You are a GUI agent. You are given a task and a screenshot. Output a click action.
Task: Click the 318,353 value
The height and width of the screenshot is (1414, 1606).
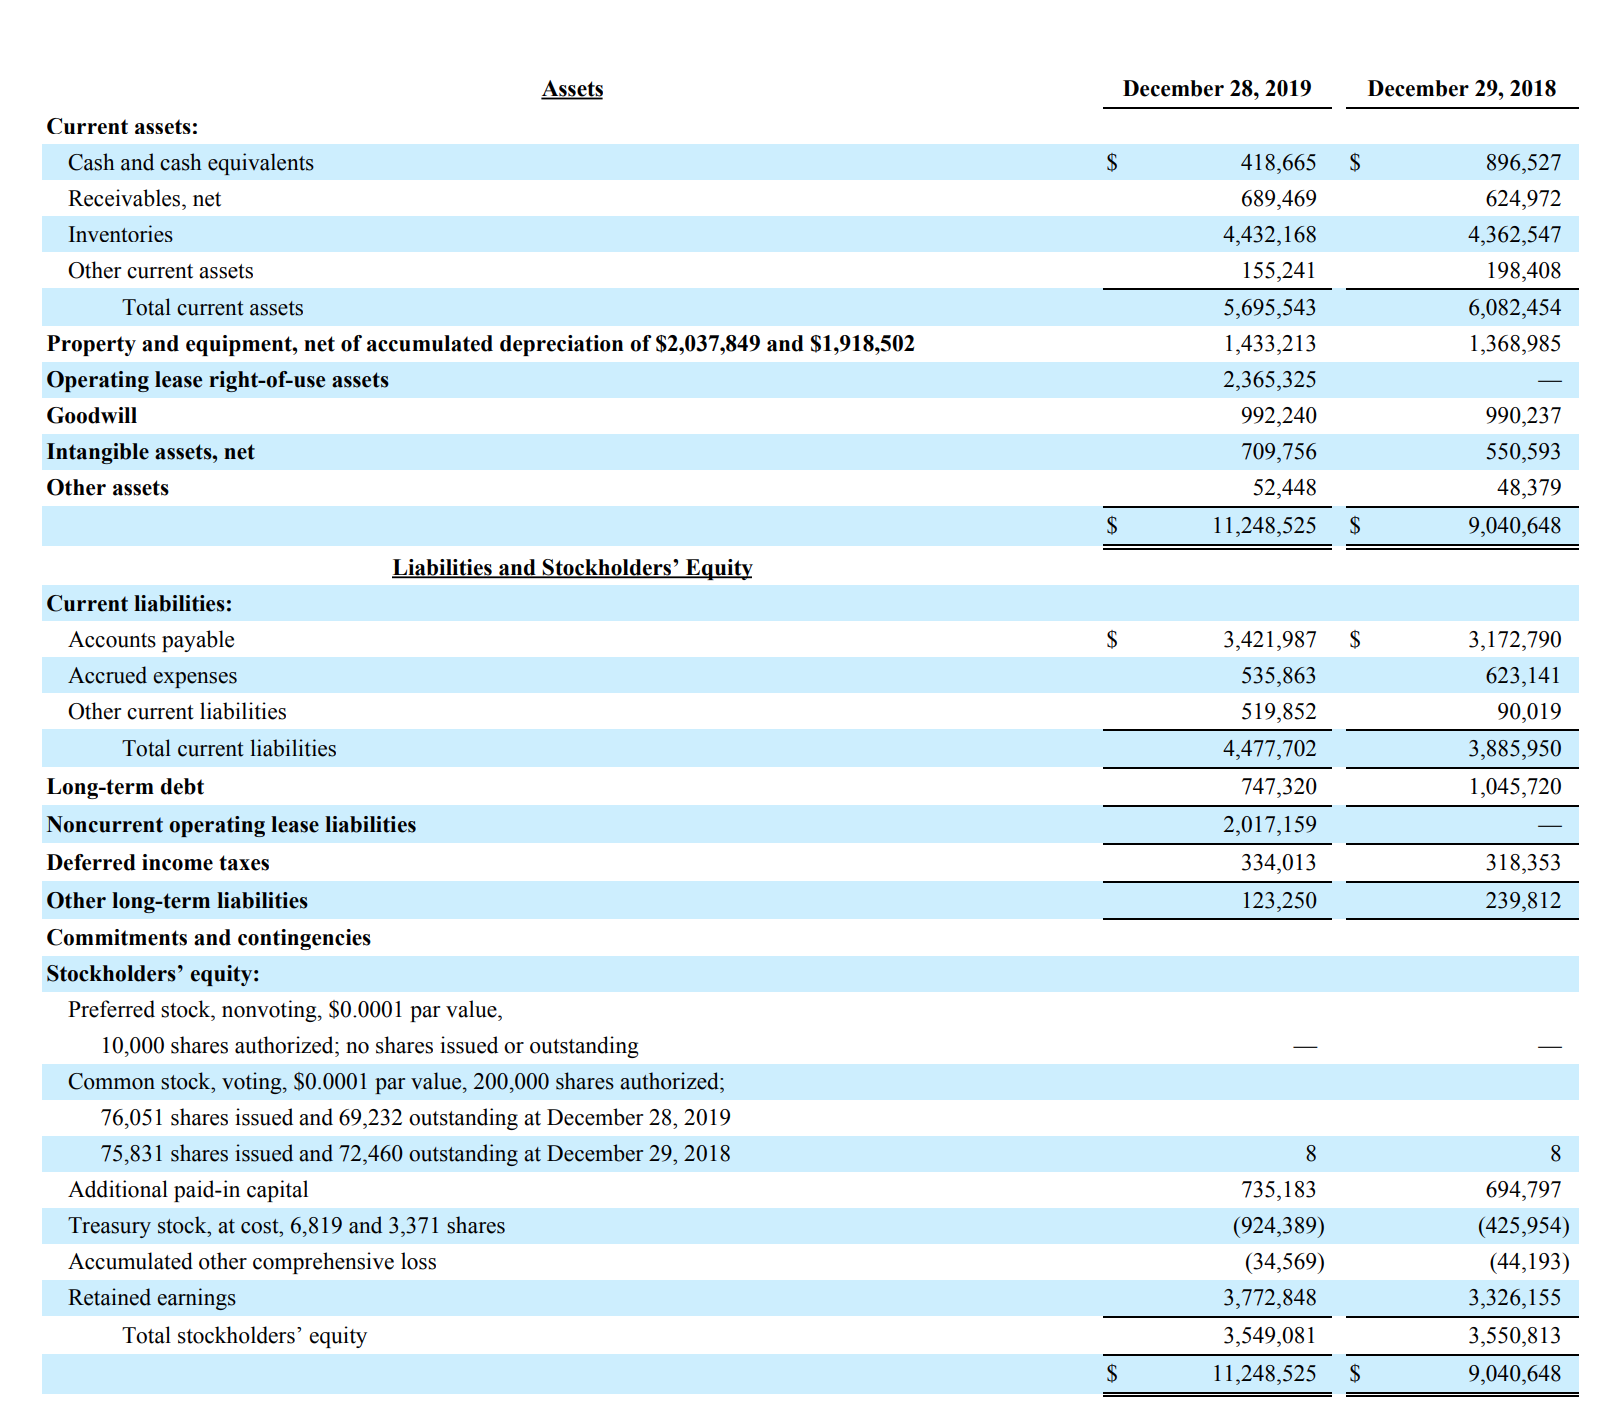[x=1523, y=863]
